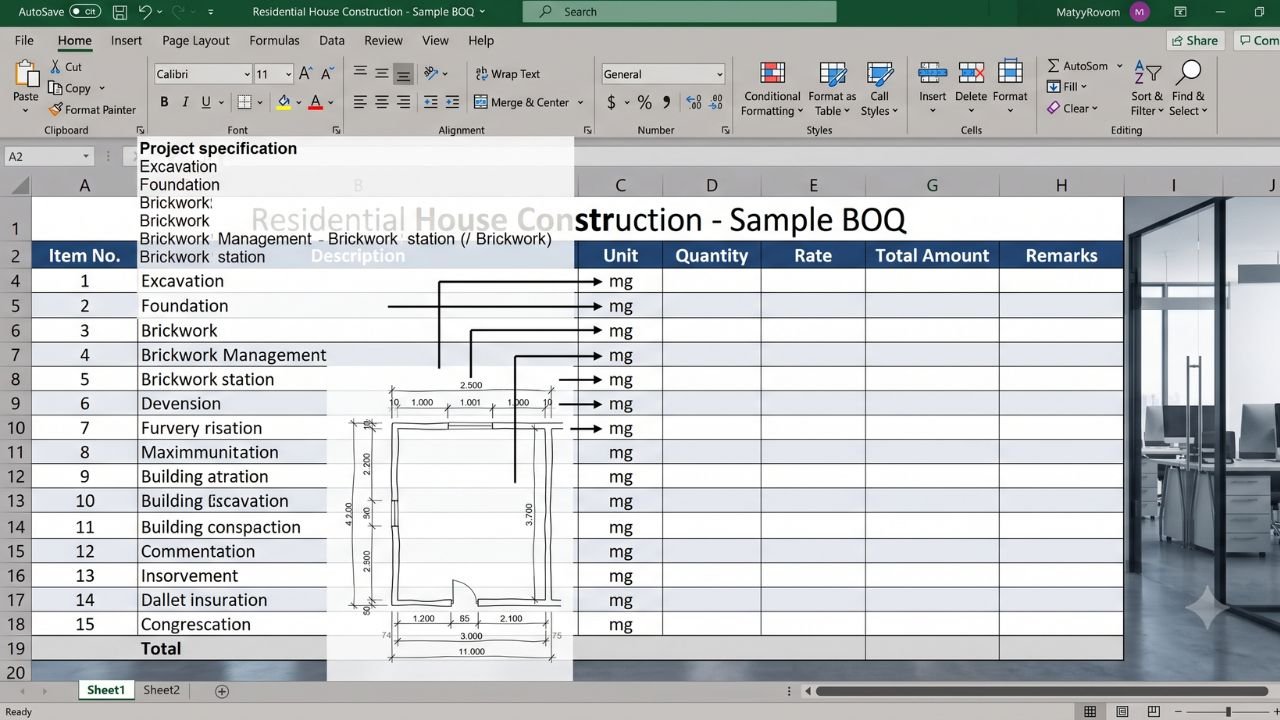This screenshot has height=720, width=1280.
Task: Click the Copy icon
Action: pos(56,88)
